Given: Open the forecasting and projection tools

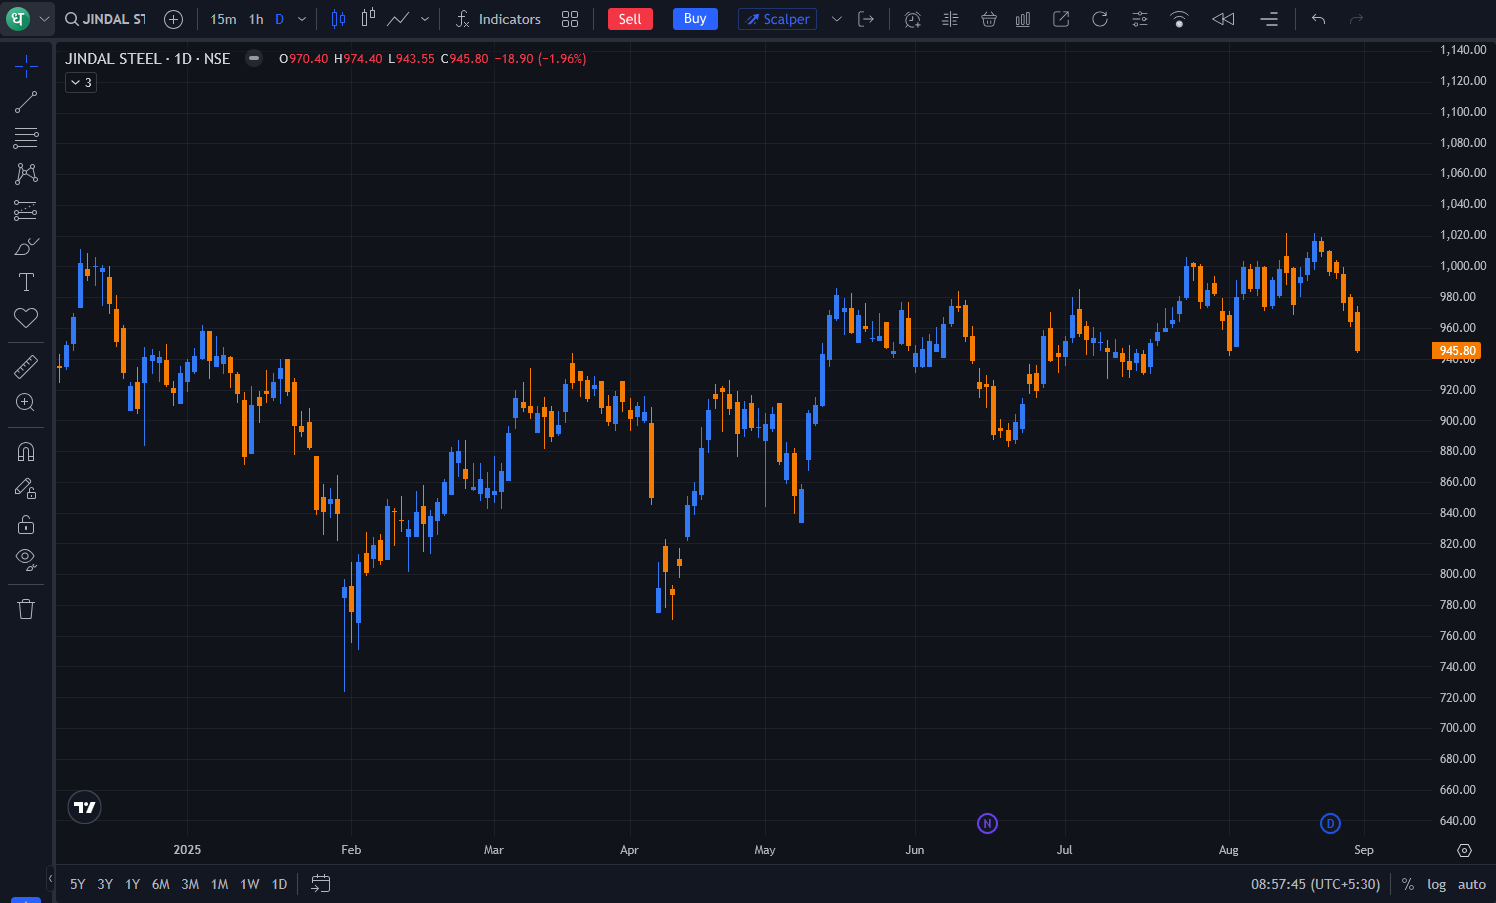Looking at the screenshot, I should point(26,210).
